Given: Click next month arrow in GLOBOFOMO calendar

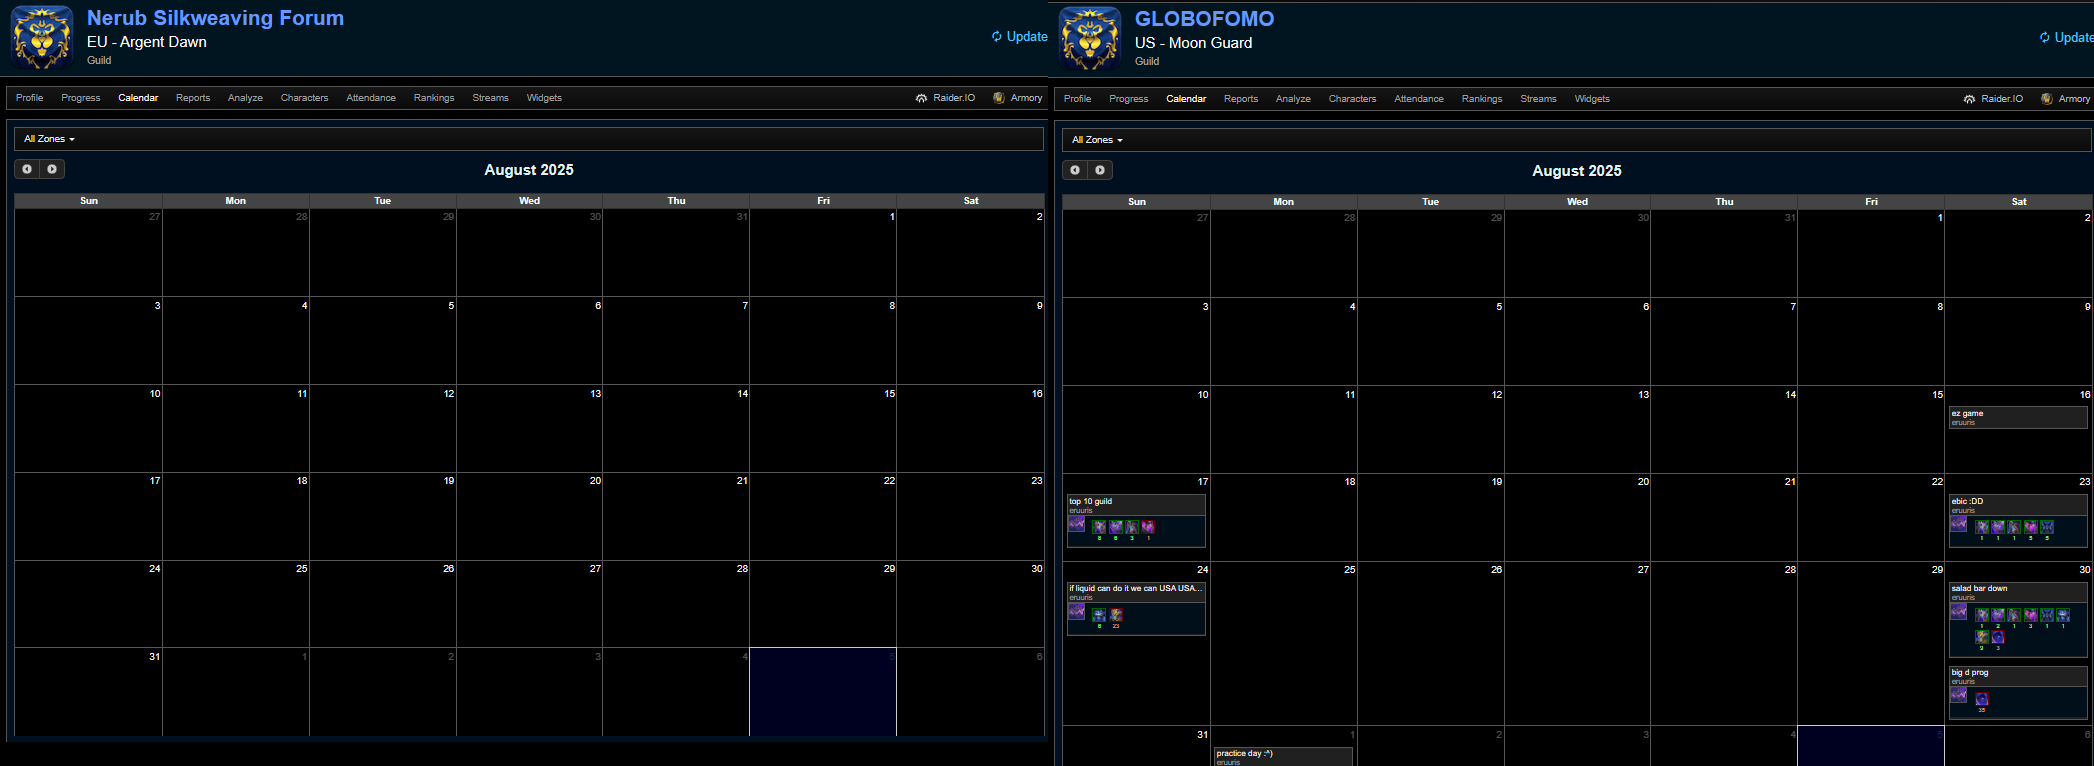Looking at the screenshot, I should click(x=1100, y=170).
